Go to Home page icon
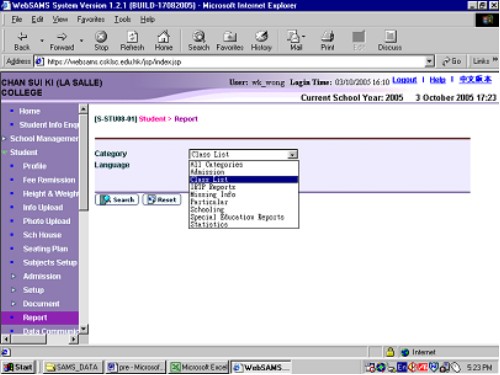 pos(163,36)
